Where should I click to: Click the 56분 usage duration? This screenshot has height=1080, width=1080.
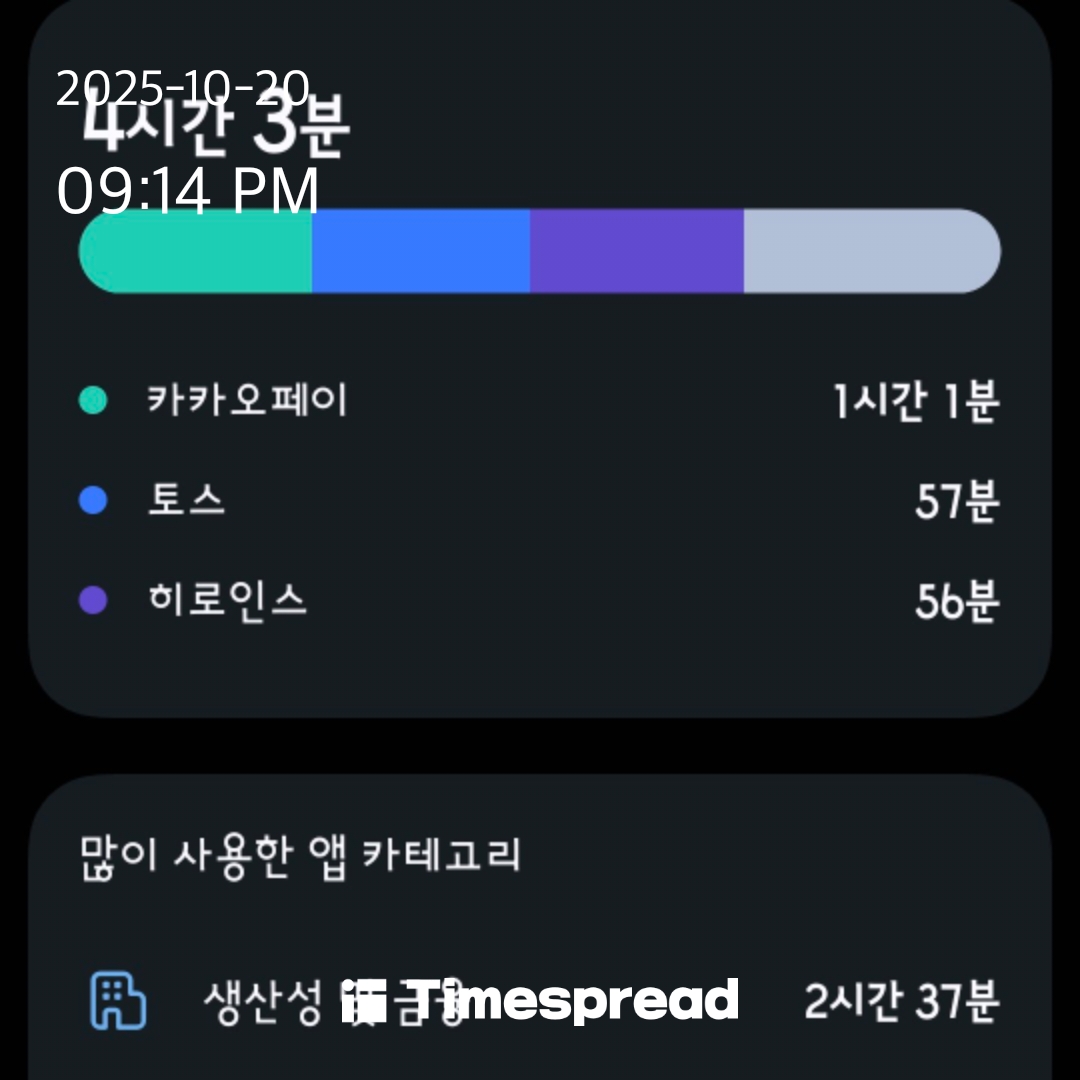coord(956,601)
